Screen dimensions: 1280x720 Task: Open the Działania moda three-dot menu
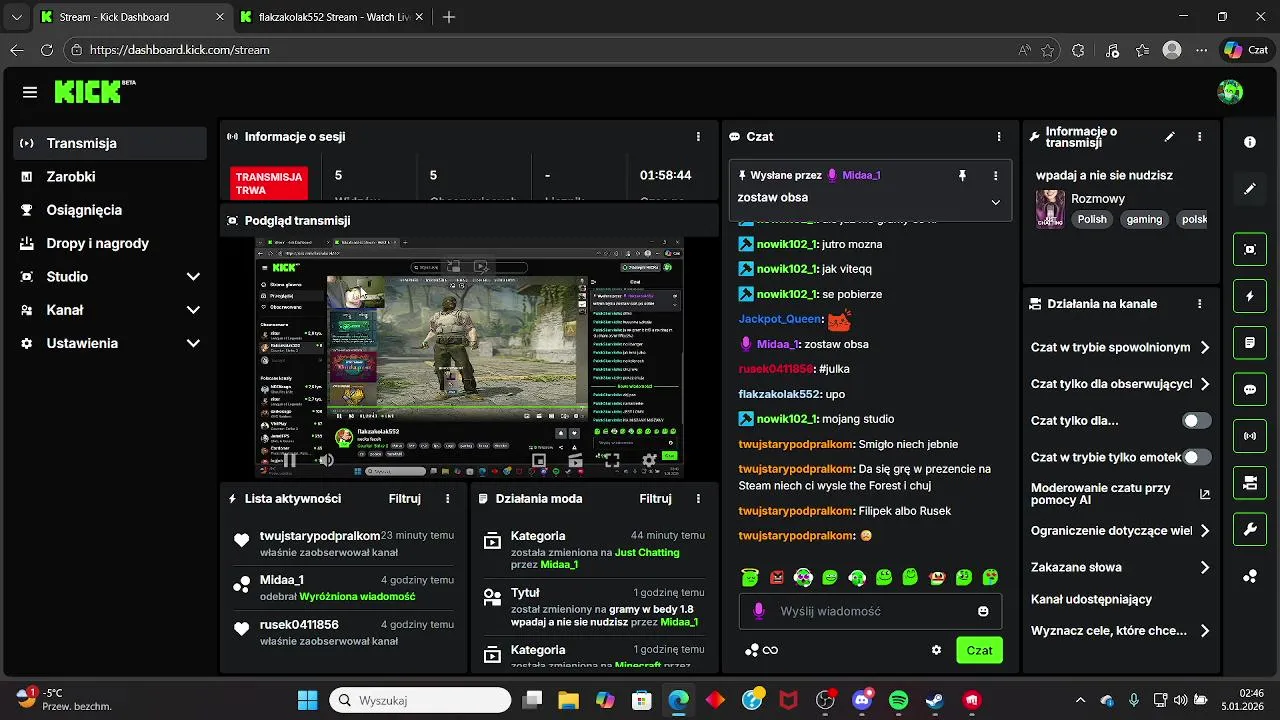click(698, 498)
